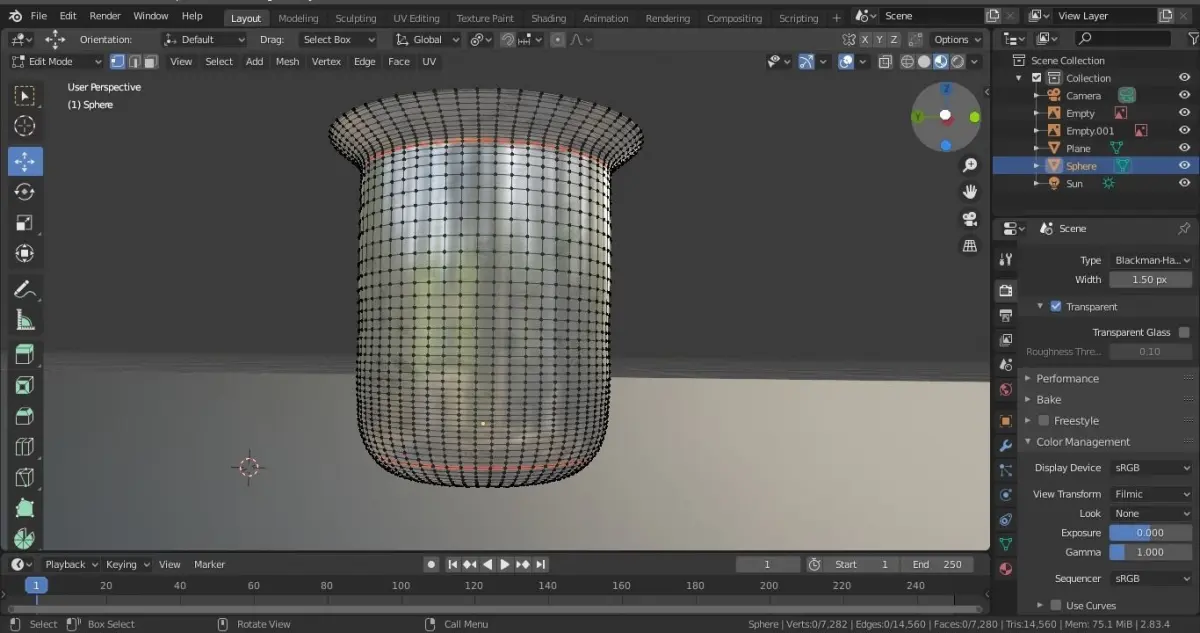Select the Measure tool
Screen dimensions: 1200x633
click(25, 320)
